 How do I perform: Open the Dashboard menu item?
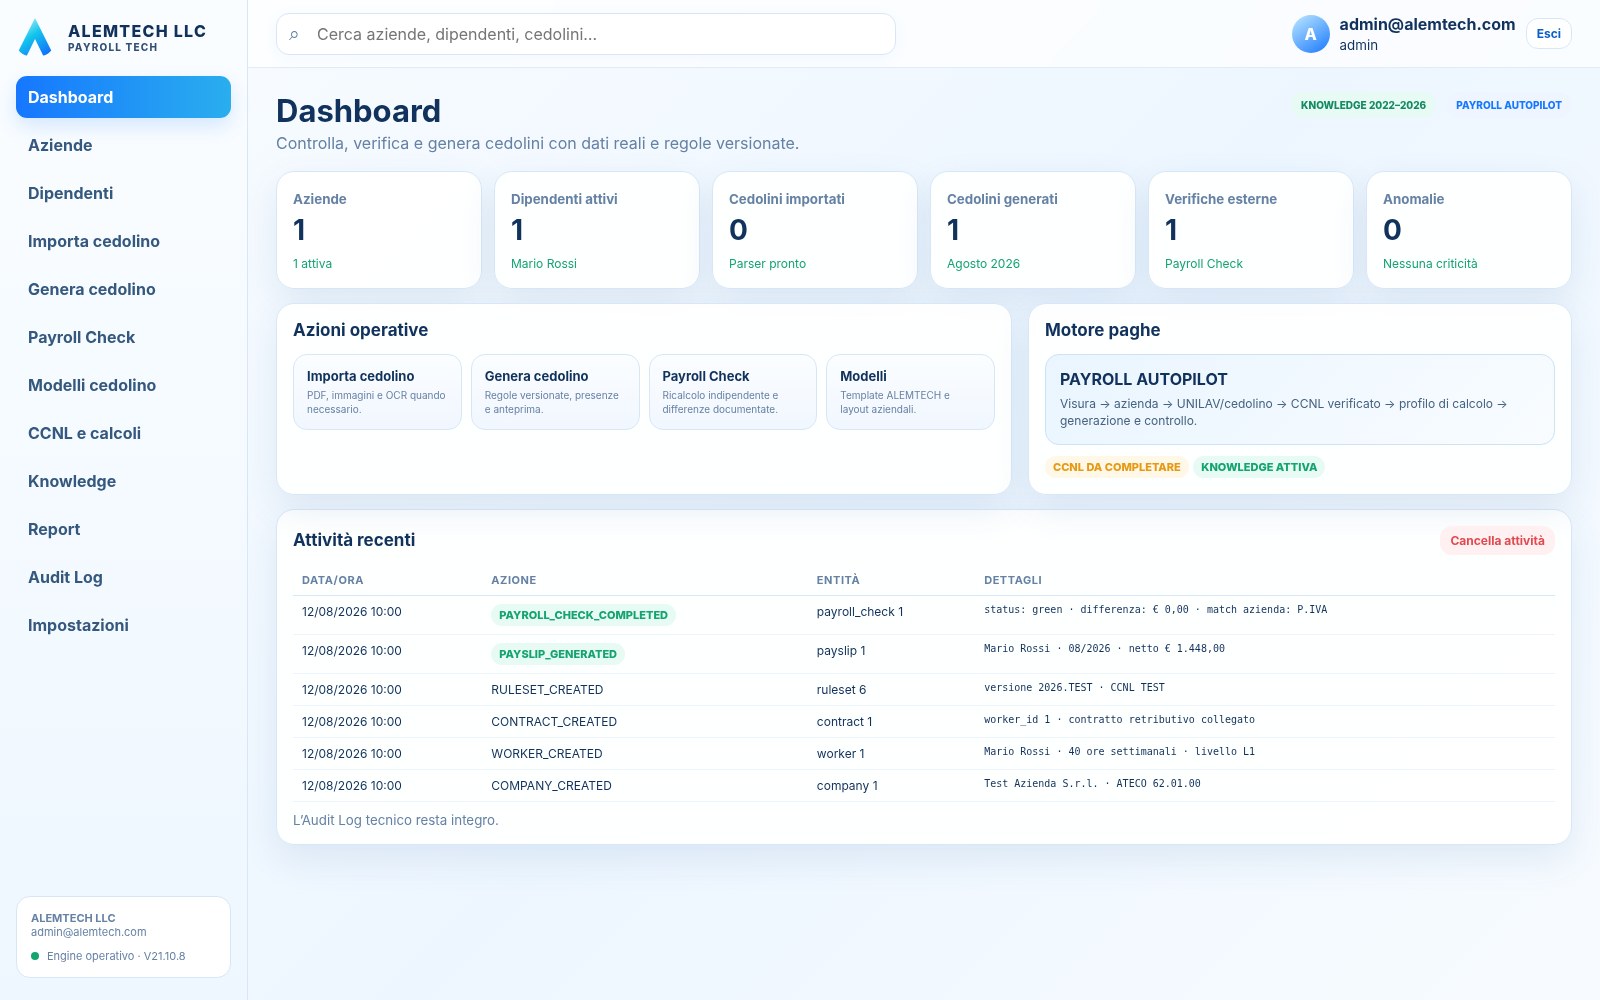123,97
